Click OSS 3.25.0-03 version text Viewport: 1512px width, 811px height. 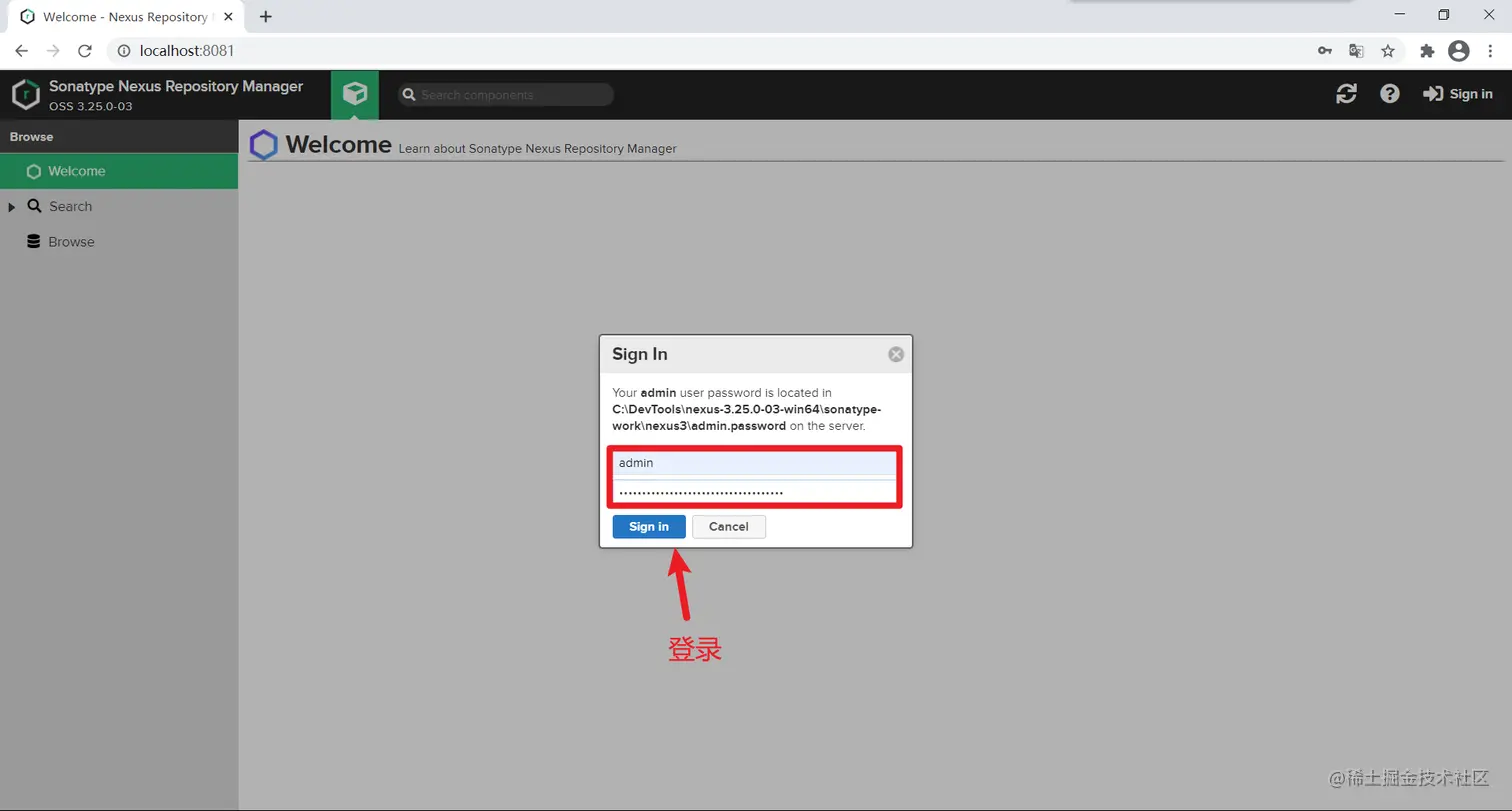91,106
